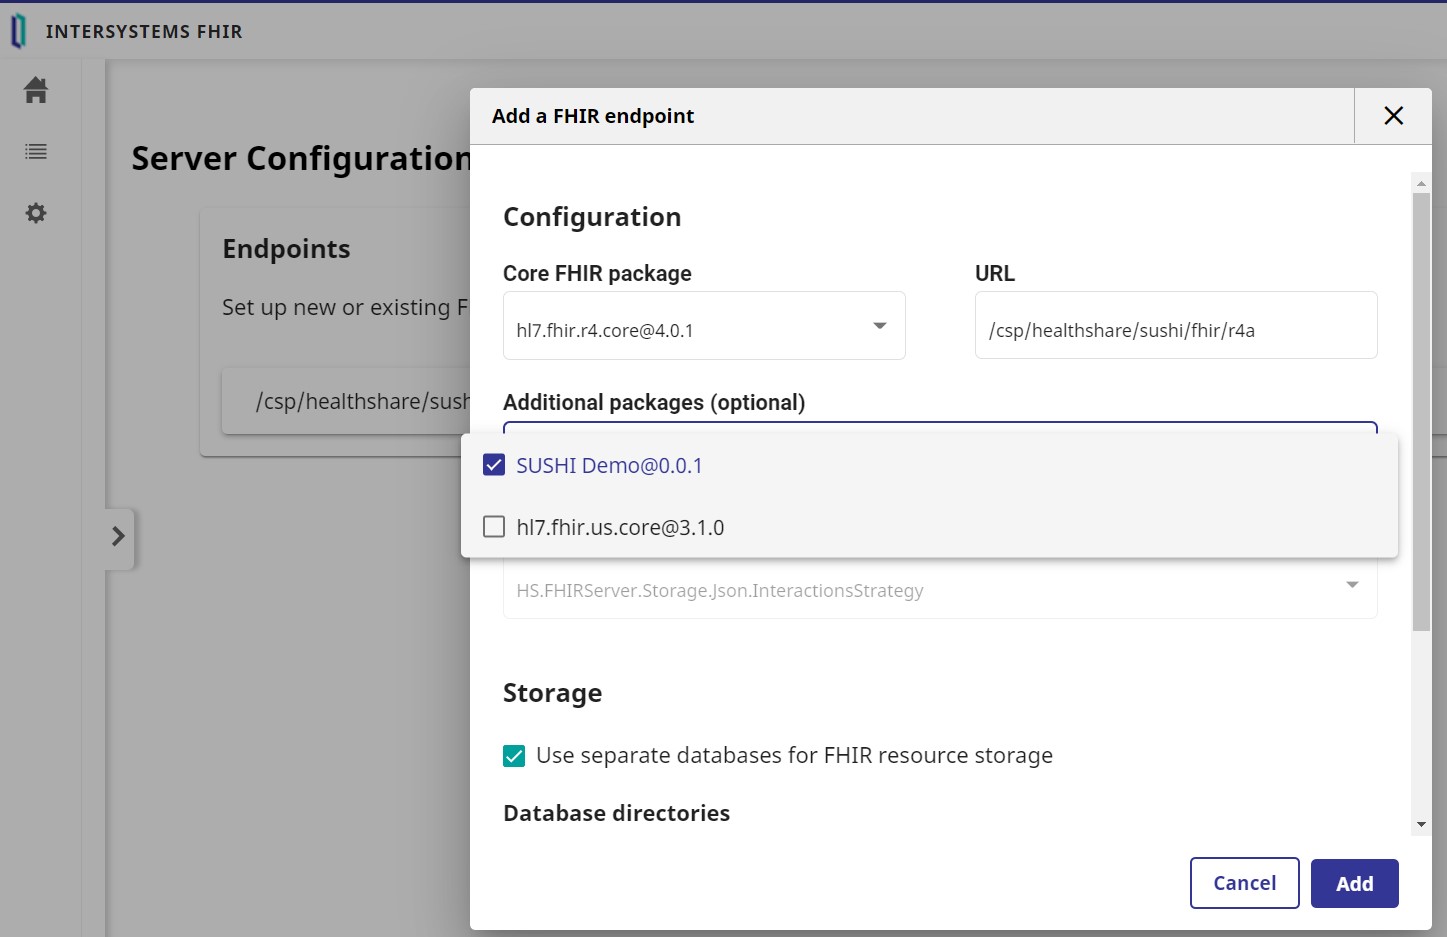Open the list view sidebar icon
Screen dimensions: 1447x937
[x=36, y=152]
